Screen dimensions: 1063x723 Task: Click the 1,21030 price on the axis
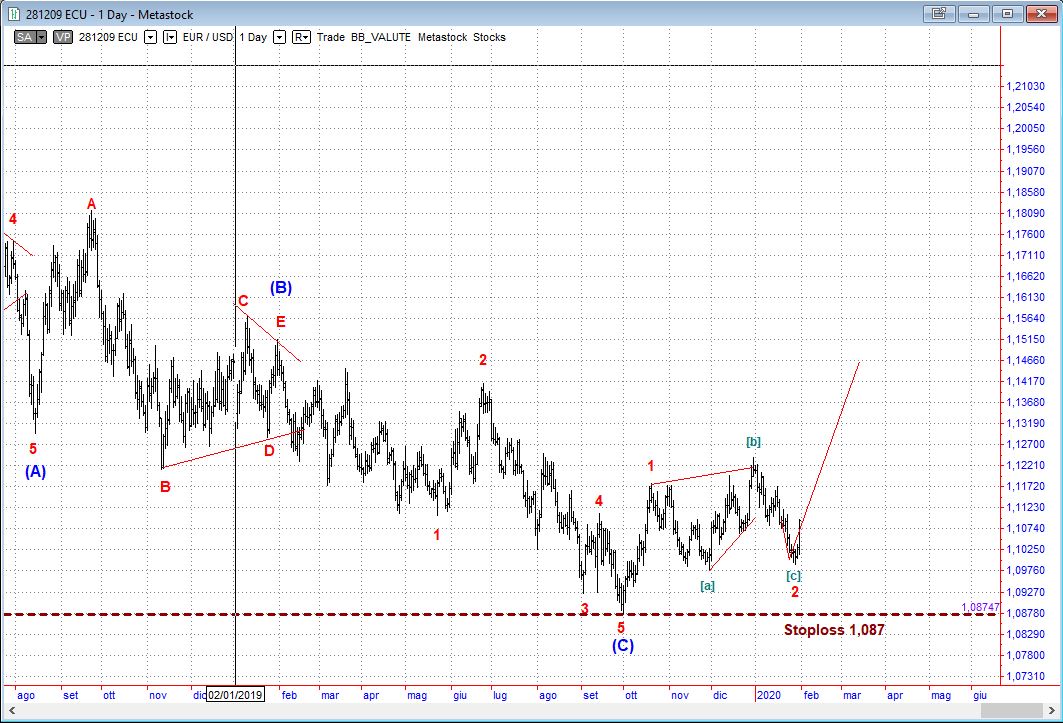pyautogui.click(x=1026, y=86)
